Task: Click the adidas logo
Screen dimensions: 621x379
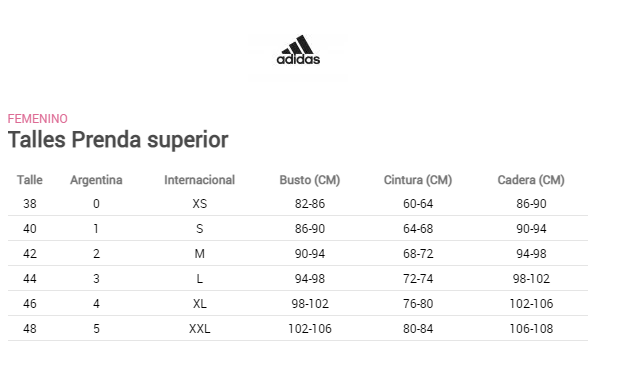Action: coord(298,50)
